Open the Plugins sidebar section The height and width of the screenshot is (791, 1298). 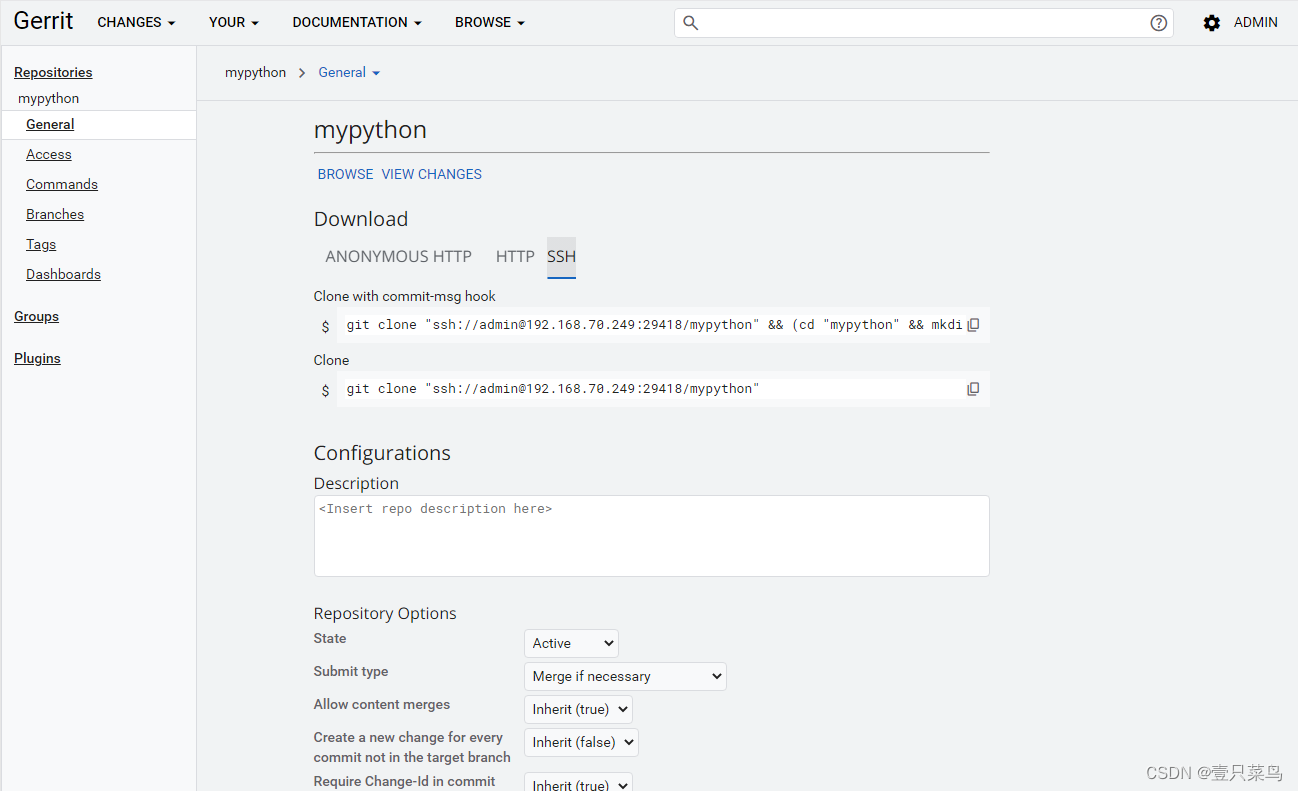(x=37, y=358)
